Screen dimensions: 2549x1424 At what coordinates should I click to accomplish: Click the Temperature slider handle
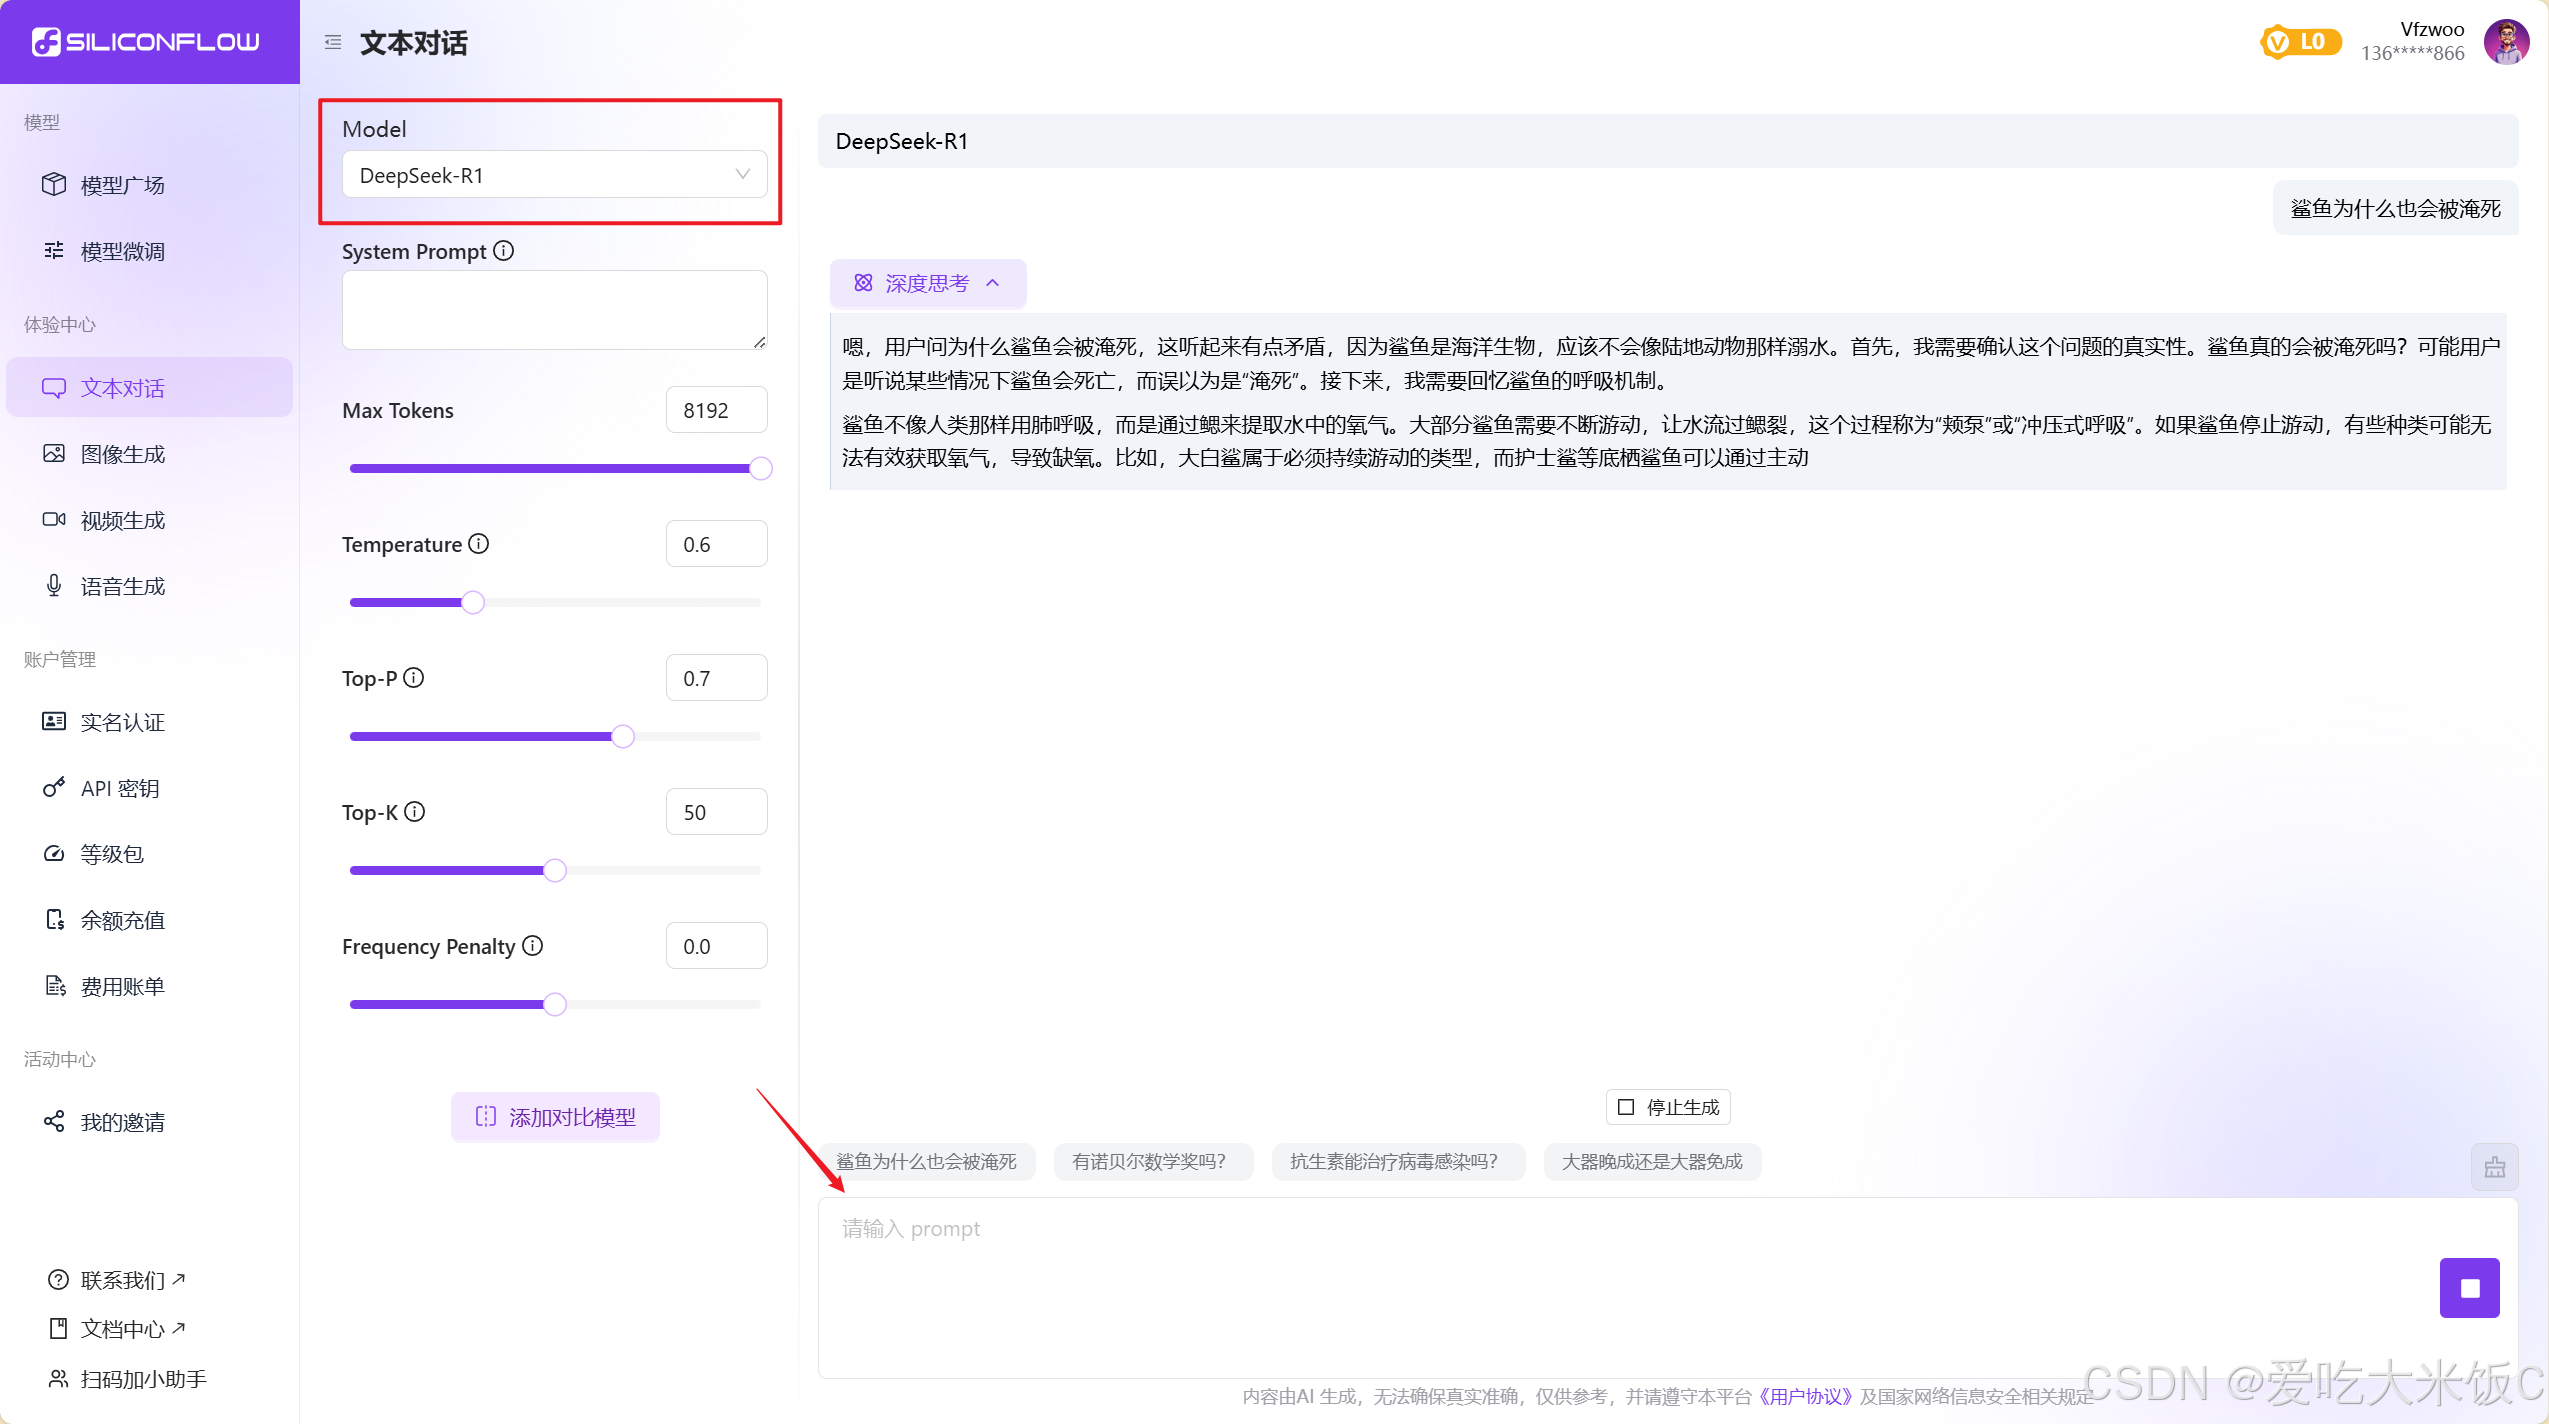pos(473,602)
